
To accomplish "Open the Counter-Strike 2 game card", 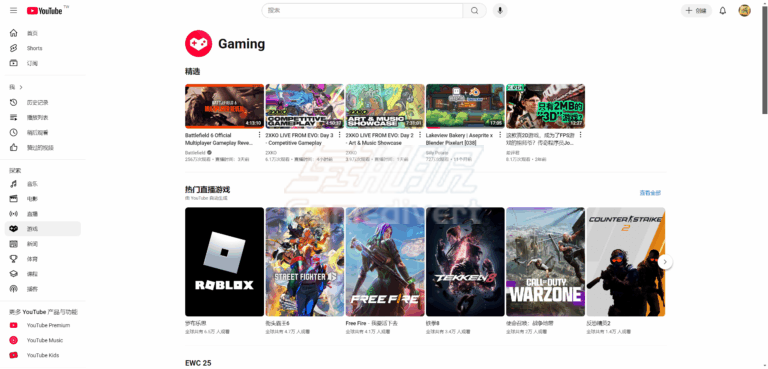I will coord(626,262).
